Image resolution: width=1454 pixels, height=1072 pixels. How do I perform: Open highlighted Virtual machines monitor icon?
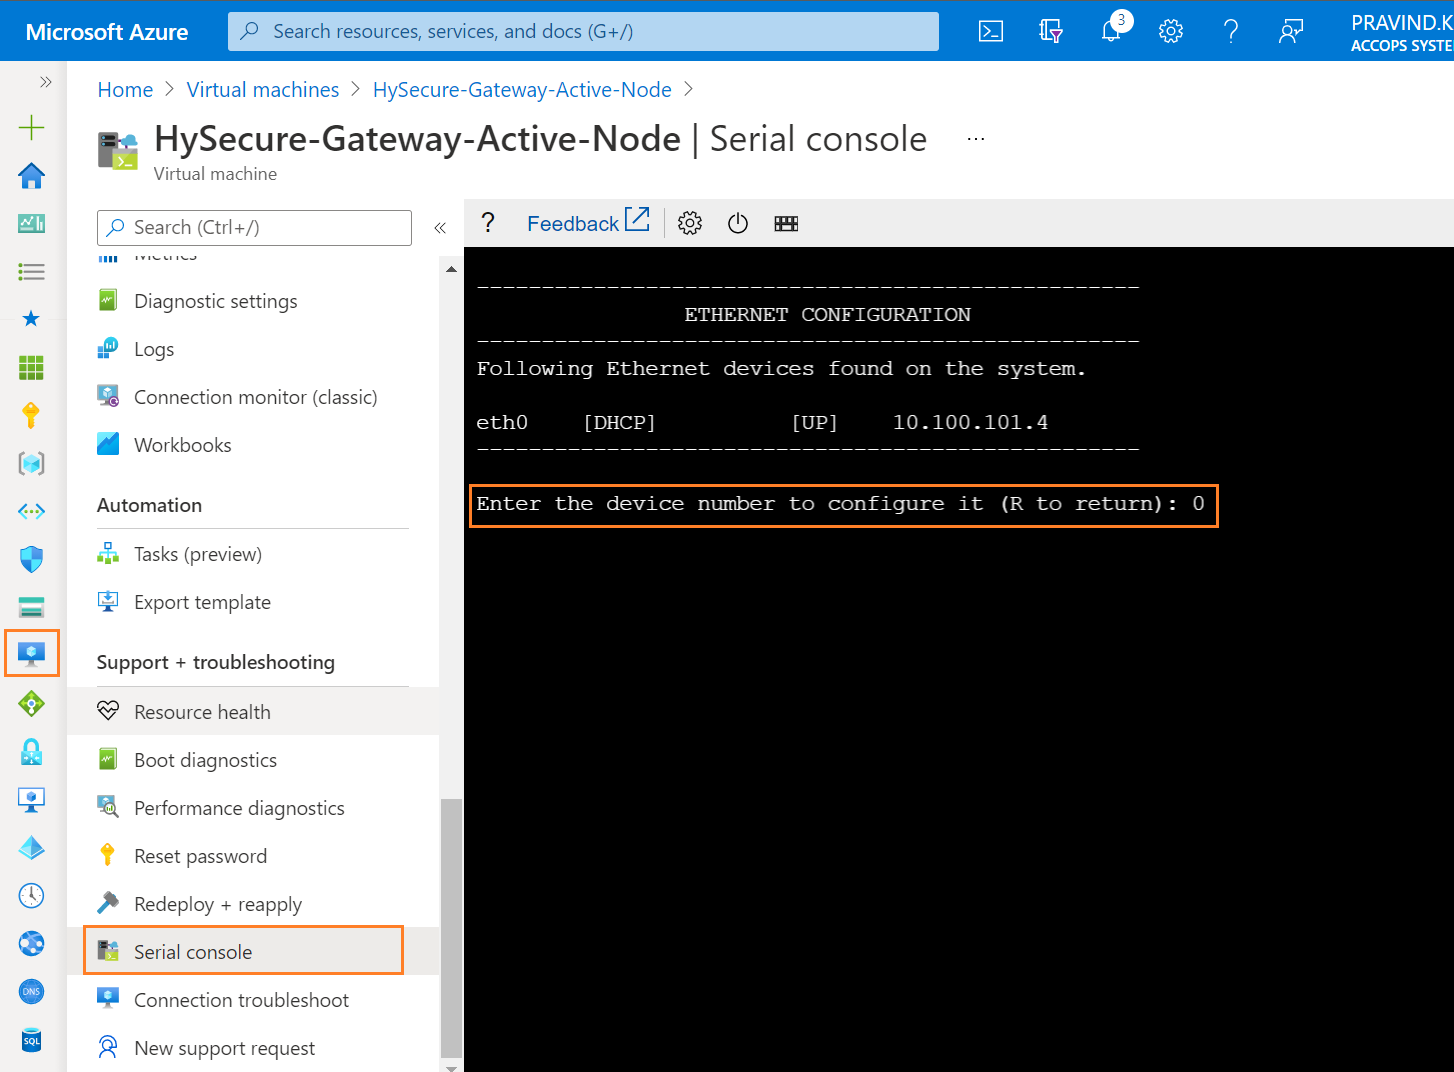32,653
